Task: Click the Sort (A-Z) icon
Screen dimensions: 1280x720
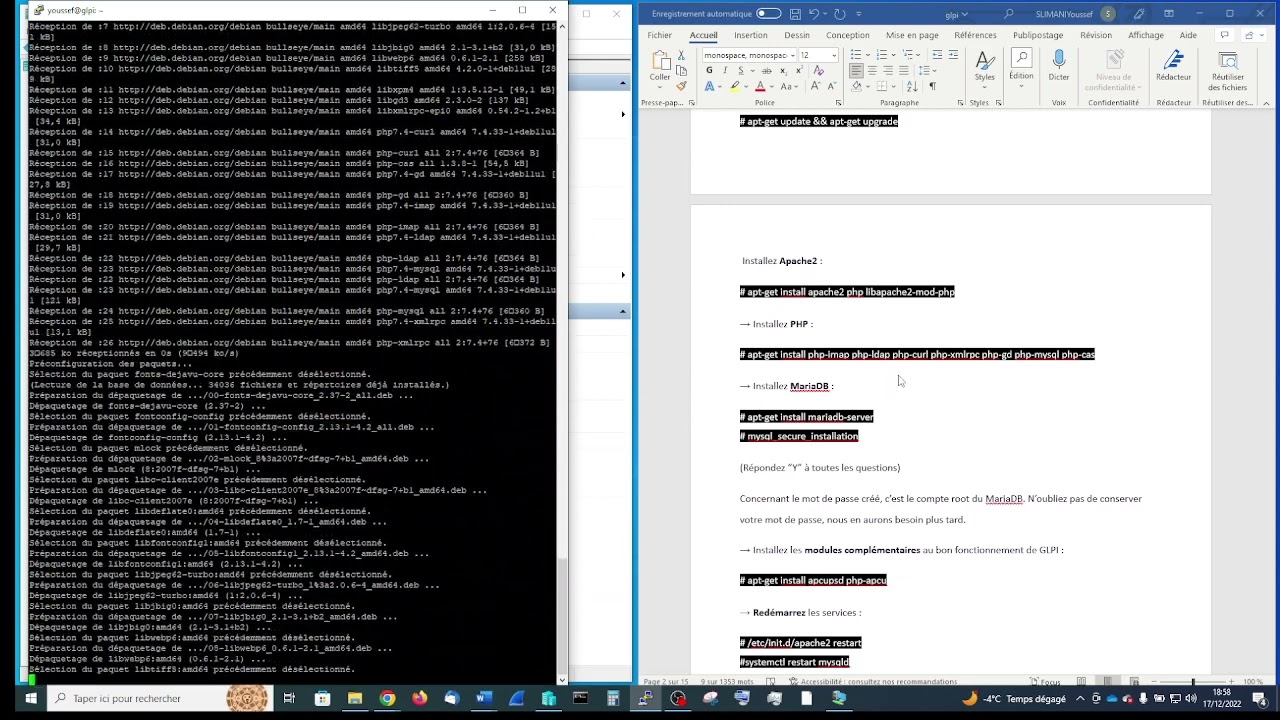Action: pyautogui.click(x=912, y=86)
